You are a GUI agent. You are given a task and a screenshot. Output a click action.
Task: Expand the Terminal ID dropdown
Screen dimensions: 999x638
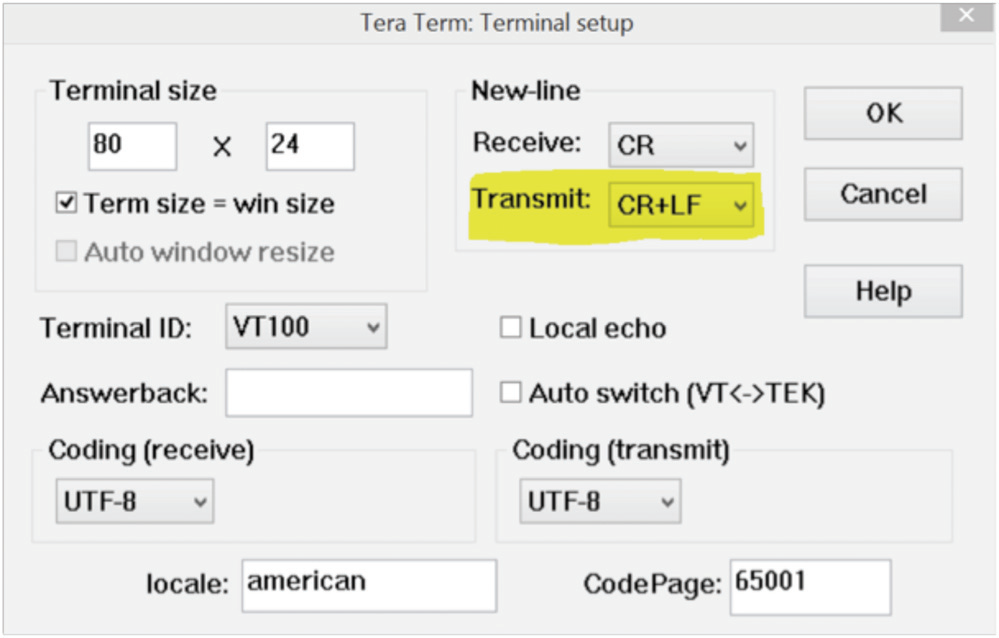[x=306, y=326]
